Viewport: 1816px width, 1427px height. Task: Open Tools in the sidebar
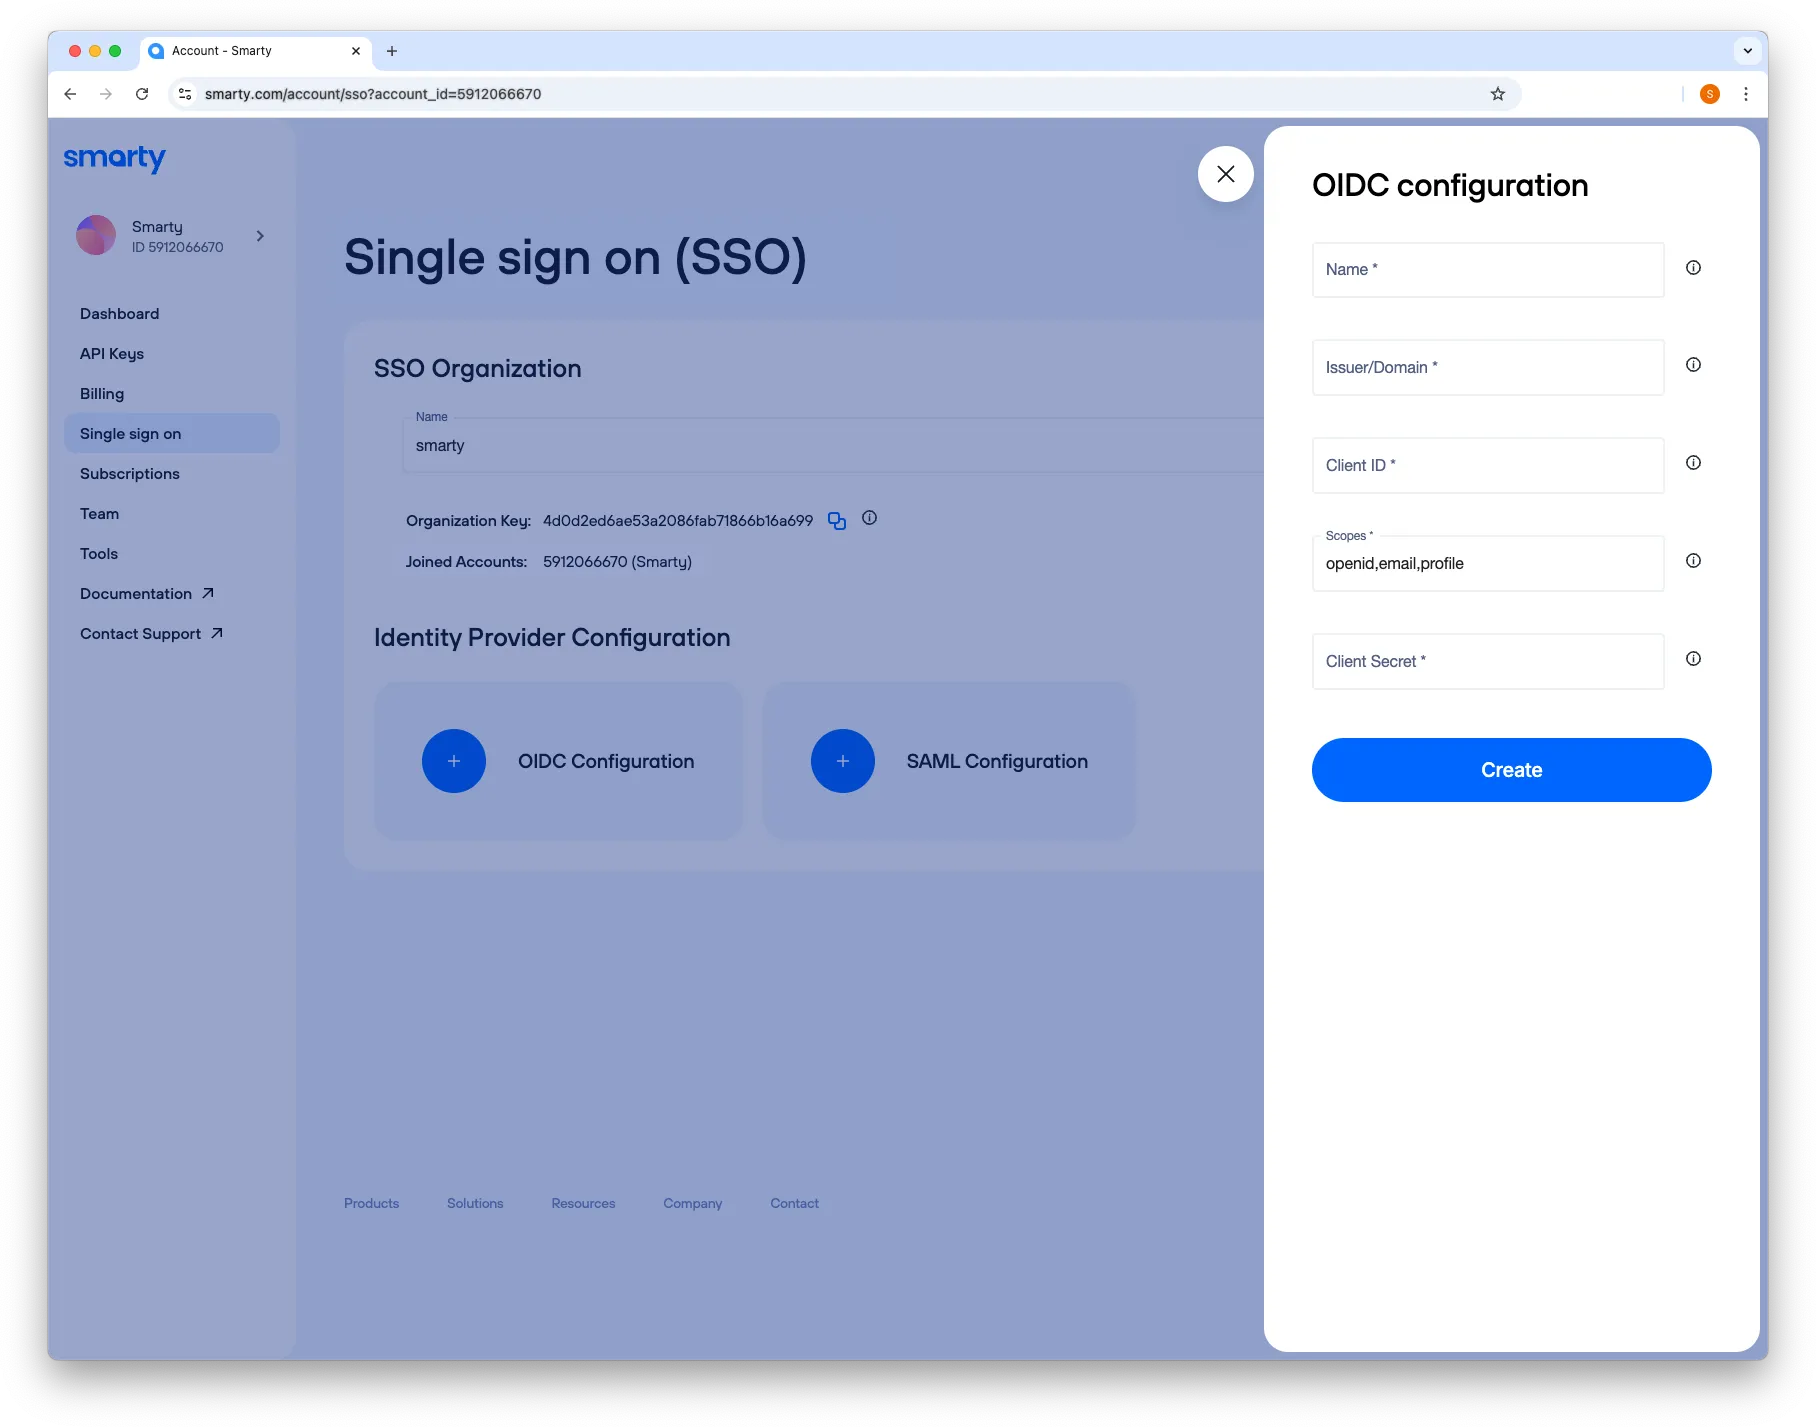[99, 554]
